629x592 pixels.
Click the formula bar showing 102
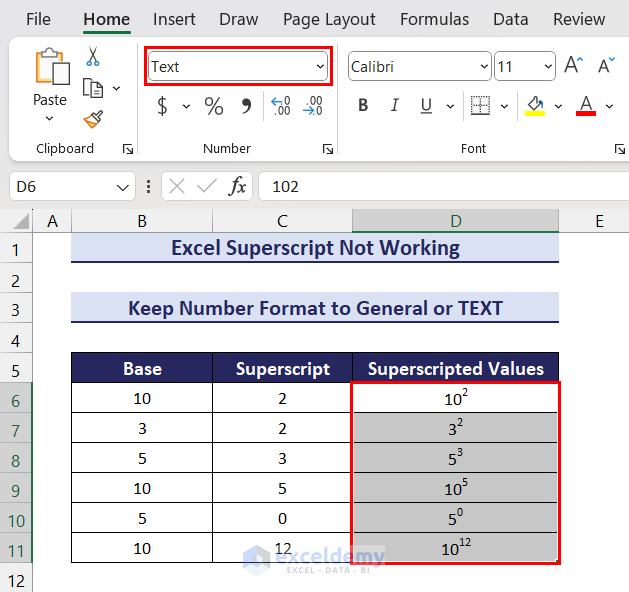pyautogui.click(x=444, y=187)
